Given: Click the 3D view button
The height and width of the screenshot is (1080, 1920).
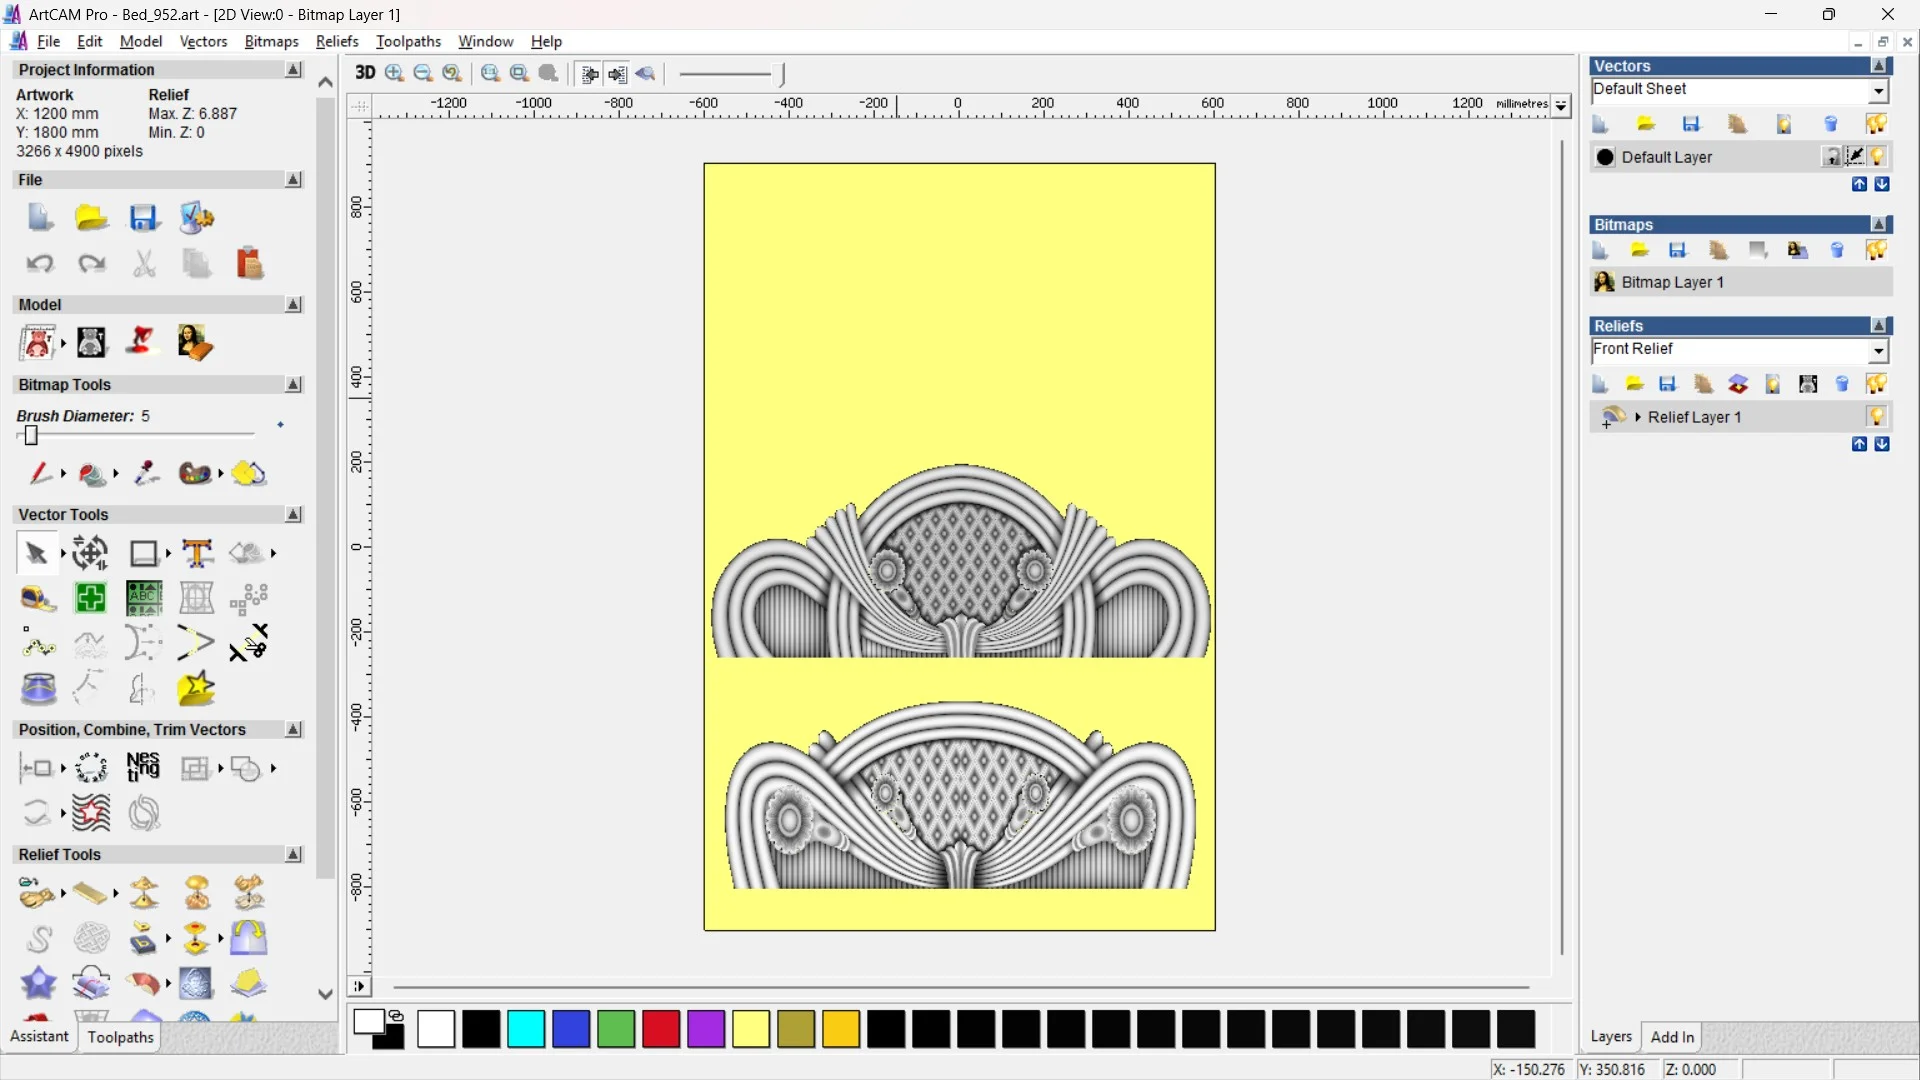Looking at the screenshot, I should click(x=365, y=73).
